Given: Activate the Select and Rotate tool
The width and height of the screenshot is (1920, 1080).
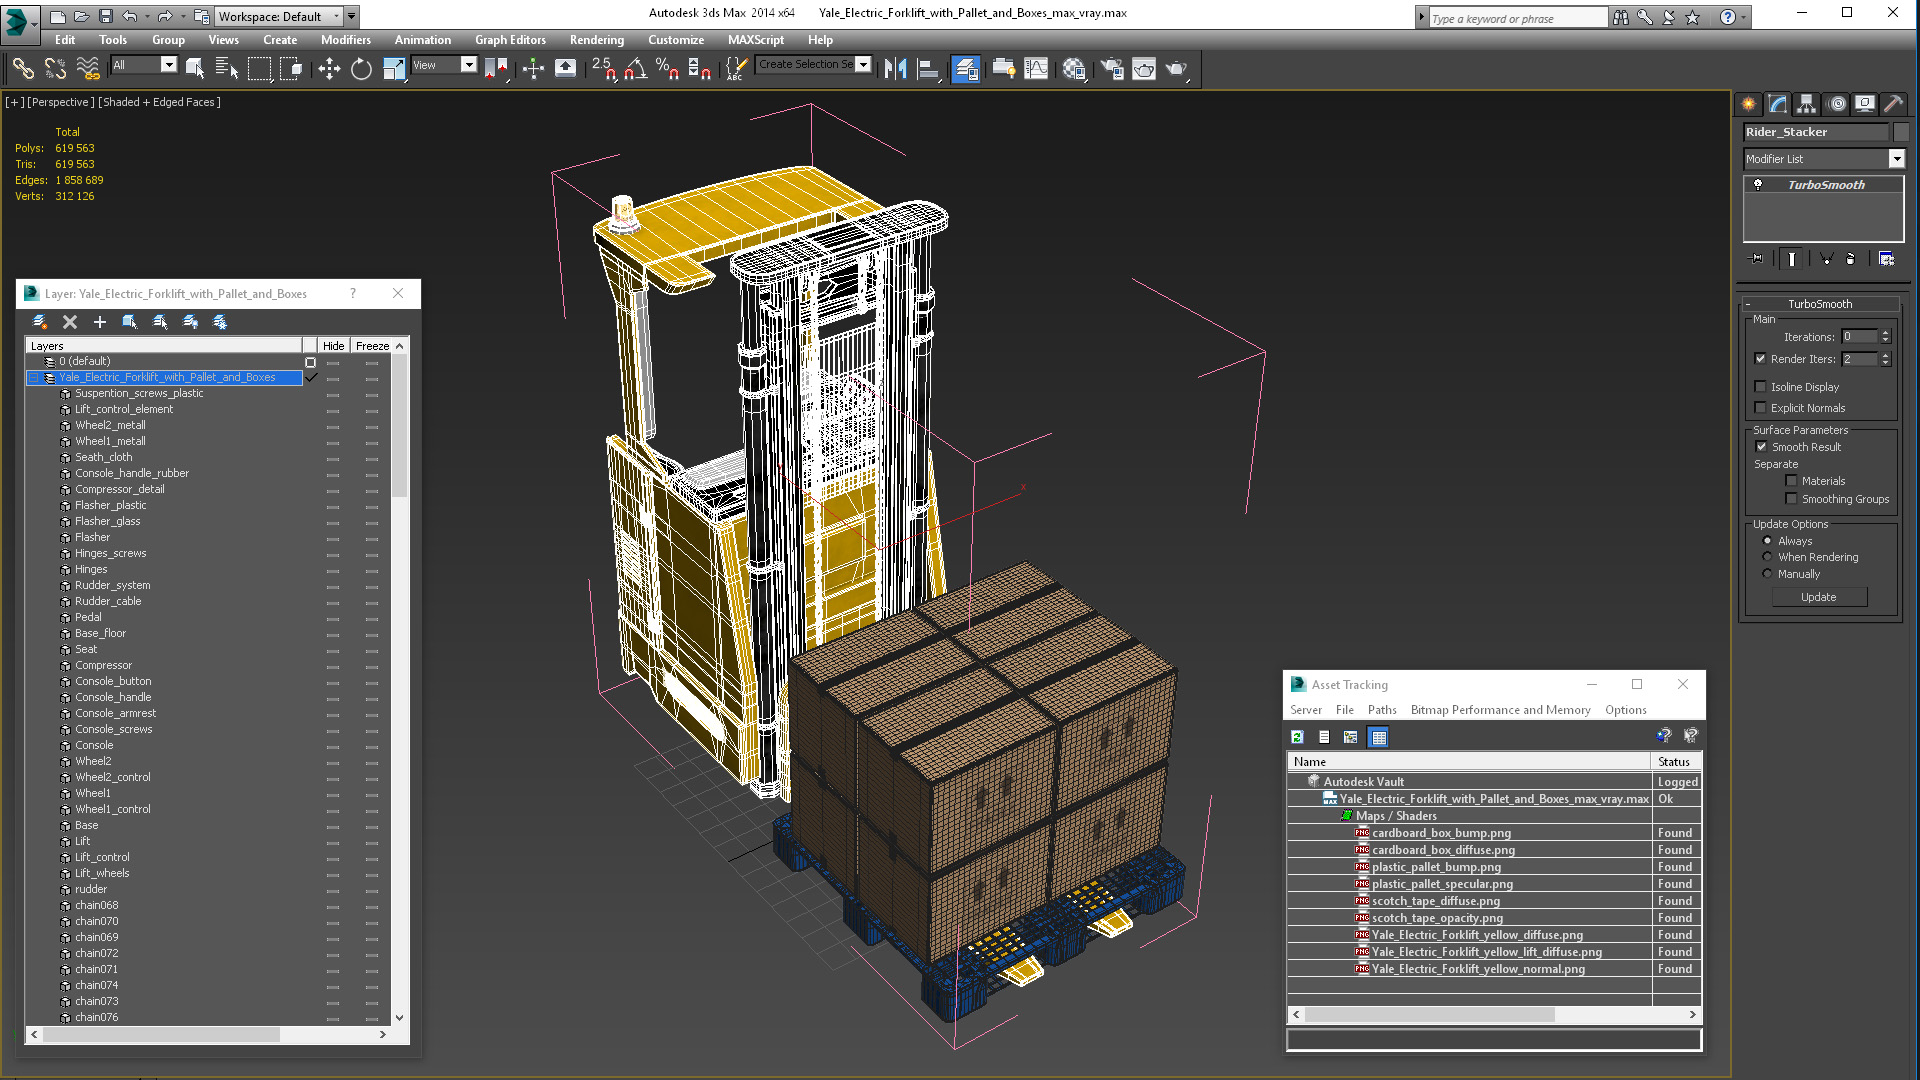Looking at the screenshot, I should pyautogui.click(x=361, y=68).
